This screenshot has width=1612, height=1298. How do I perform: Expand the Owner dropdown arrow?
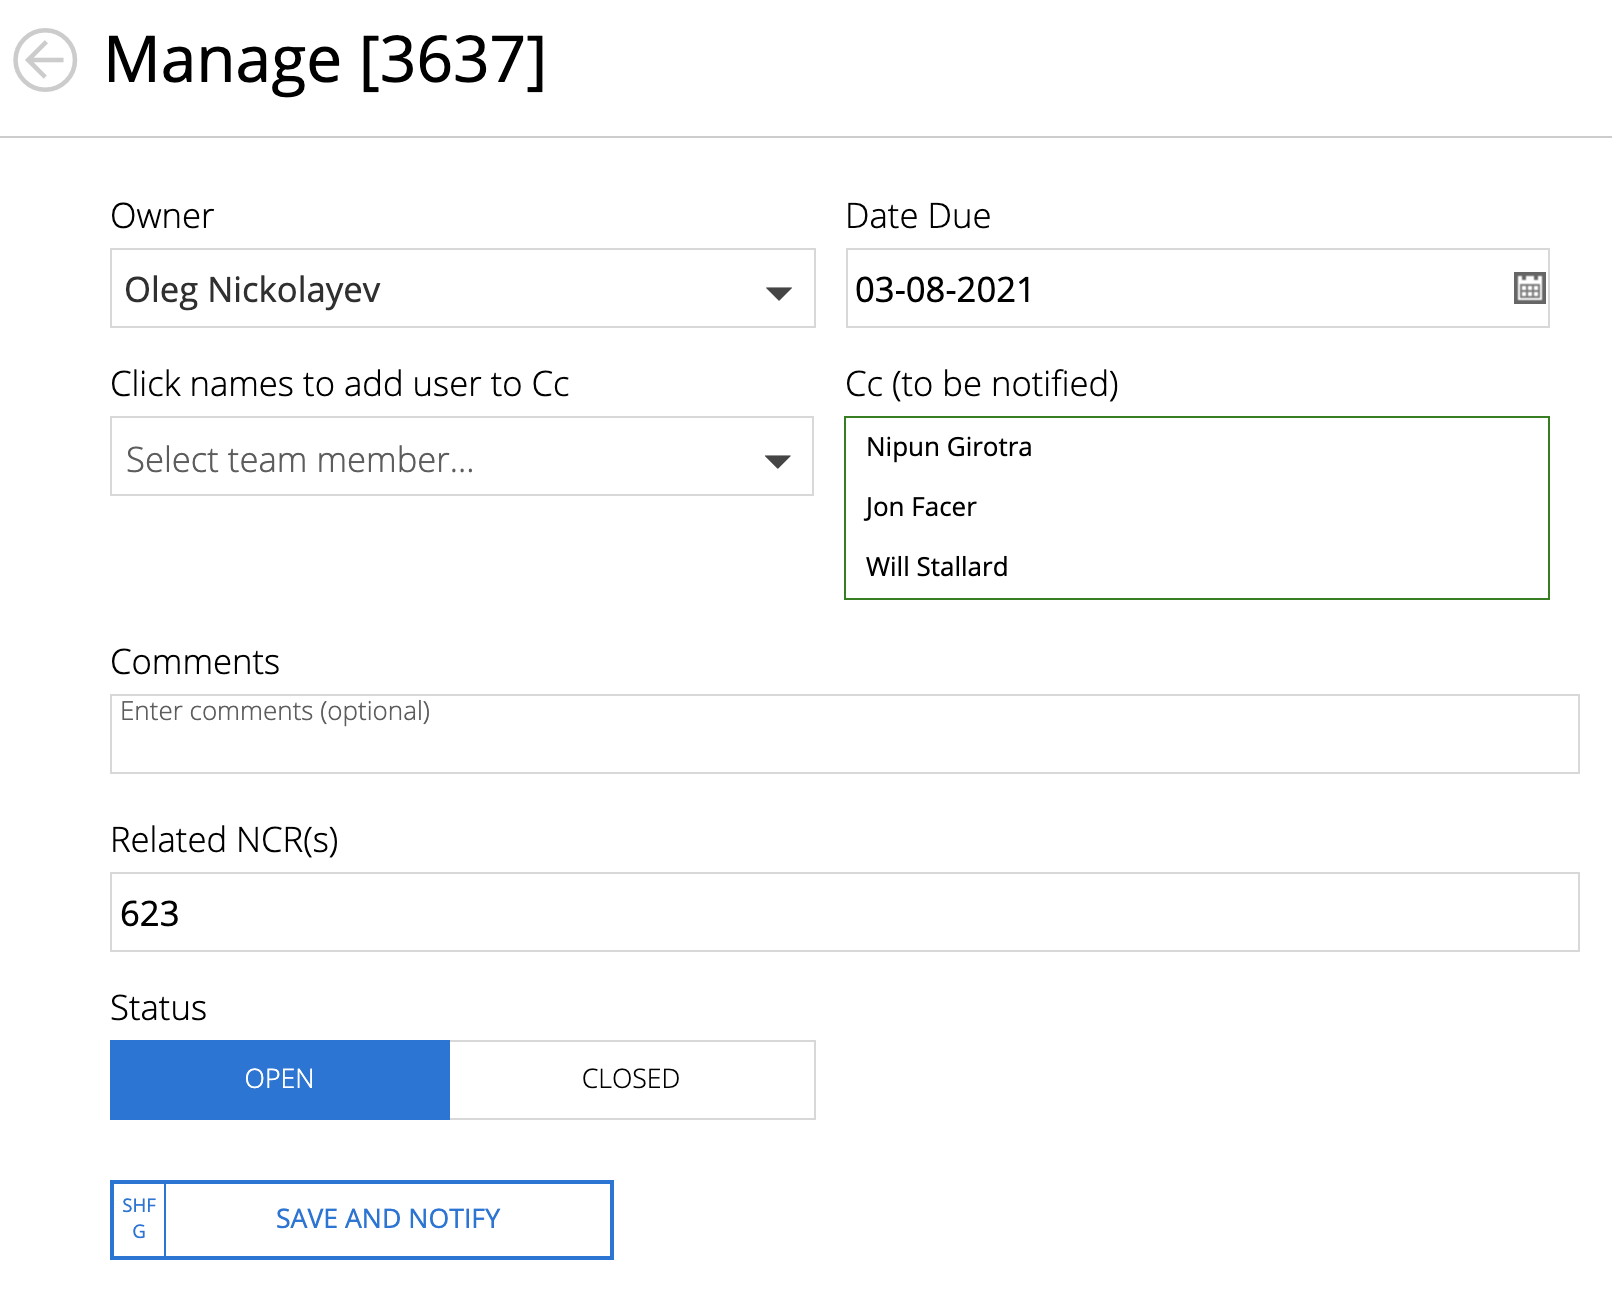pos(778,292)
